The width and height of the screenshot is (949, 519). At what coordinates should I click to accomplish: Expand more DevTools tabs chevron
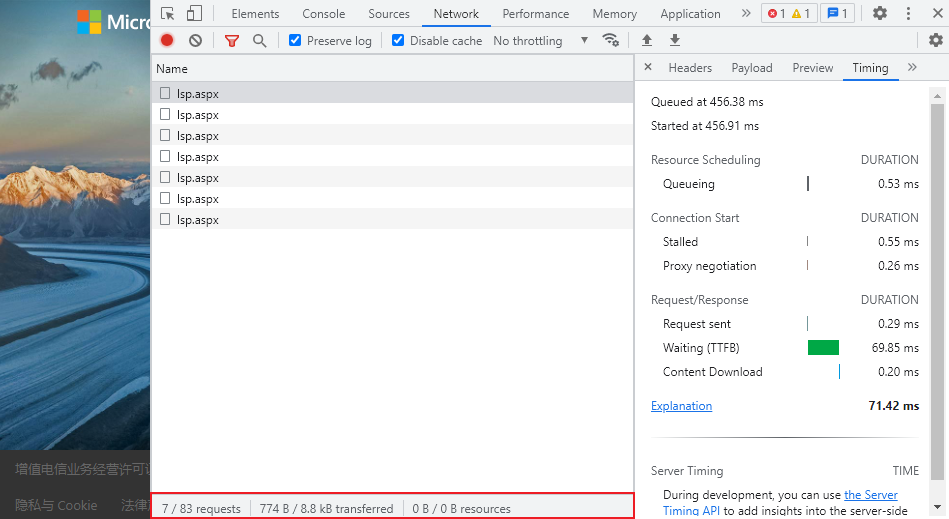click(x=746, y=14)
